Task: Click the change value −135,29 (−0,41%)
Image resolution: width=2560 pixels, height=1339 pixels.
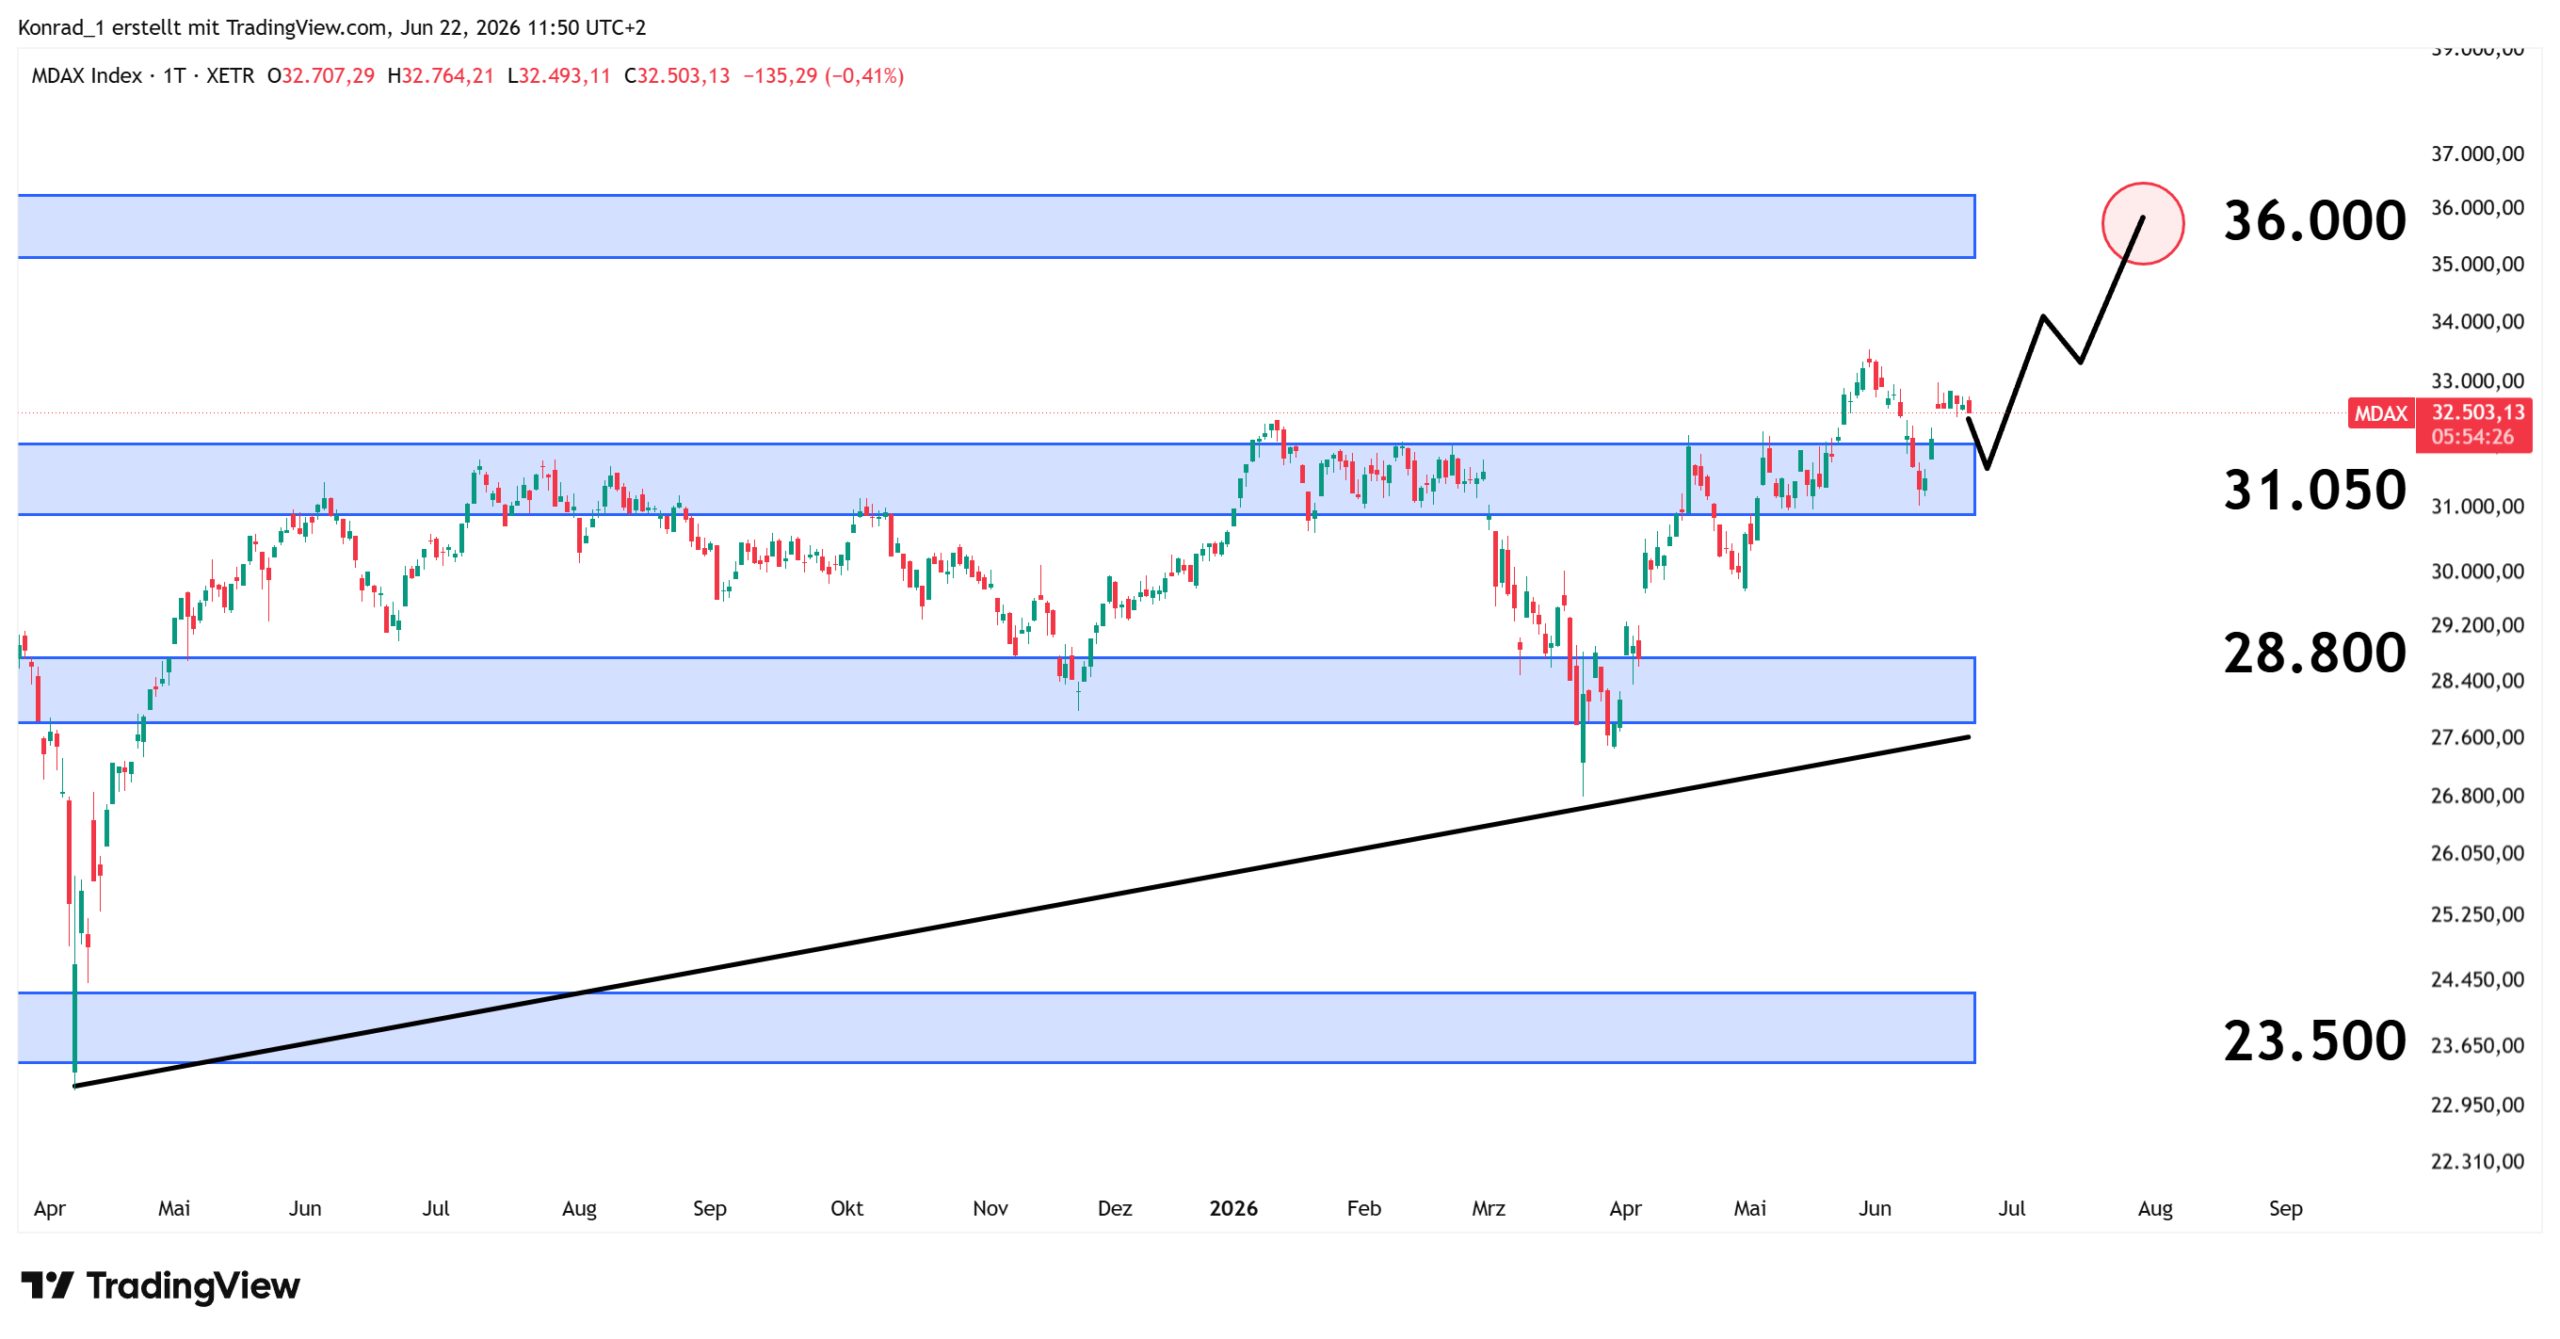Action: [823, 76]
